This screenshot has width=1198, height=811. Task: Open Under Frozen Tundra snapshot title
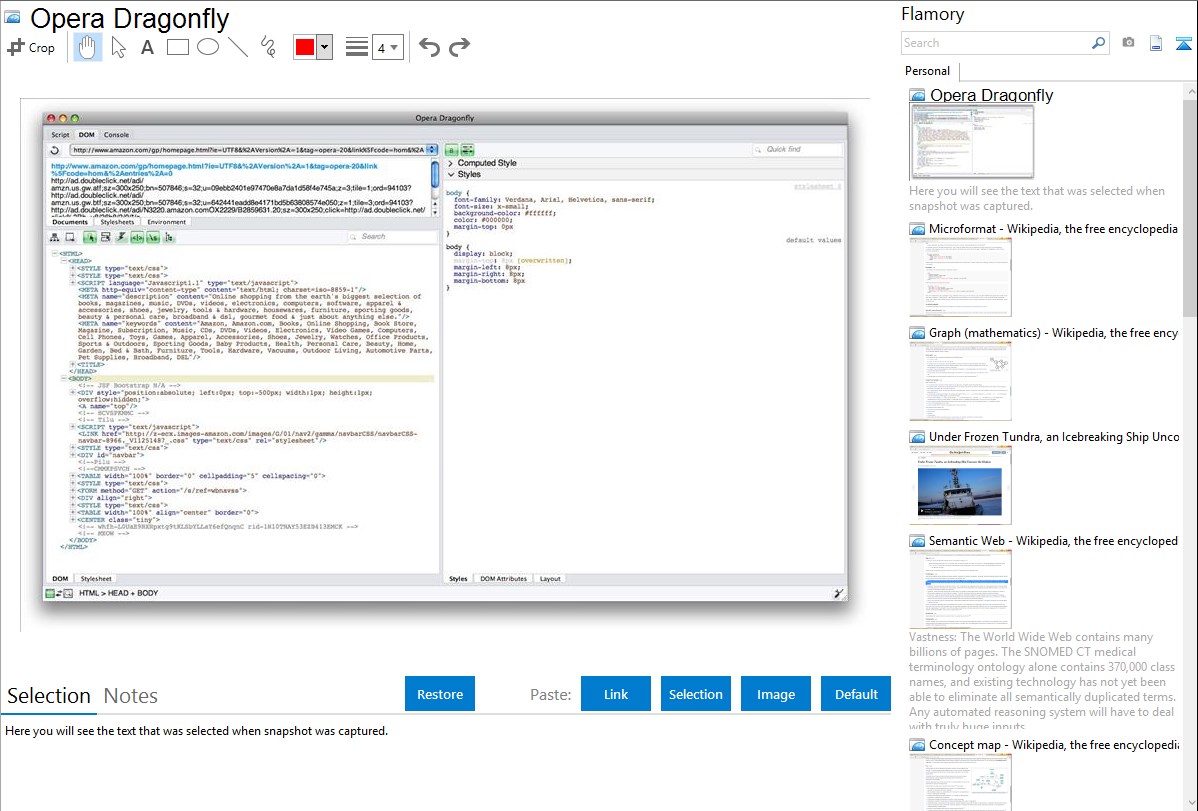[x=1054, y=436]
